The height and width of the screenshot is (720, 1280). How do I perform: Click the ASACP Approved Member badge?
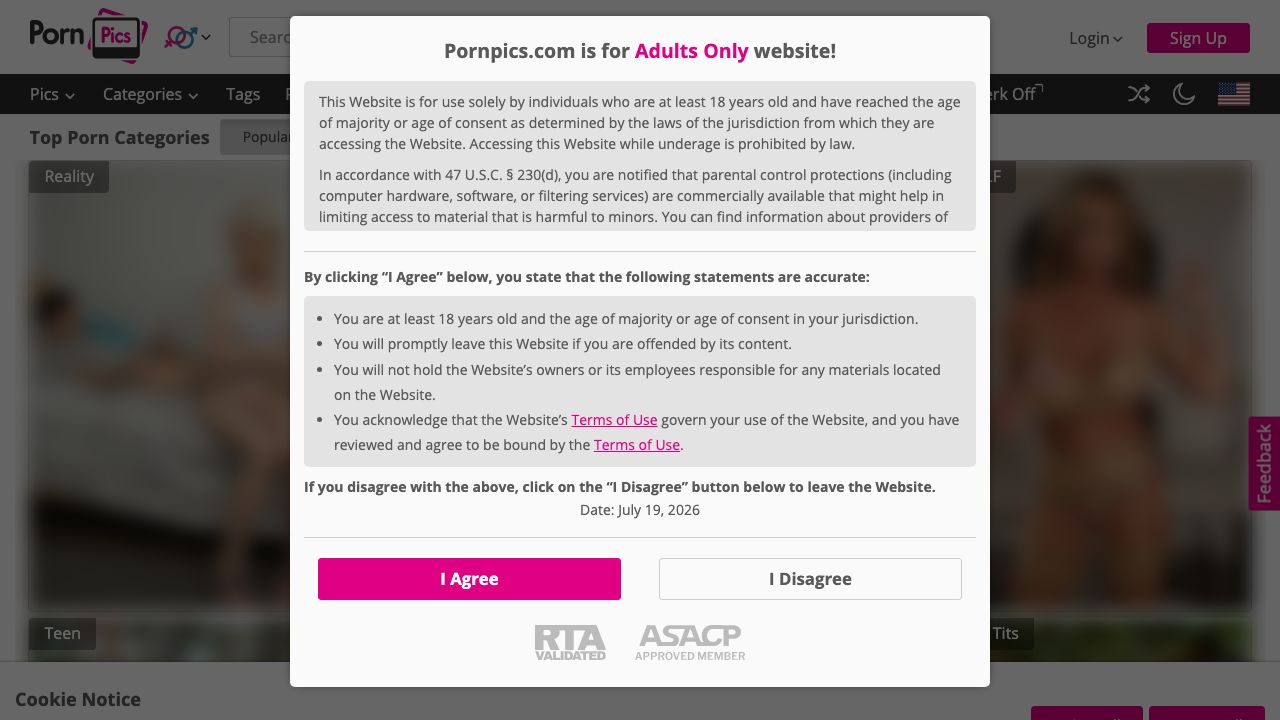click(690, 643)
